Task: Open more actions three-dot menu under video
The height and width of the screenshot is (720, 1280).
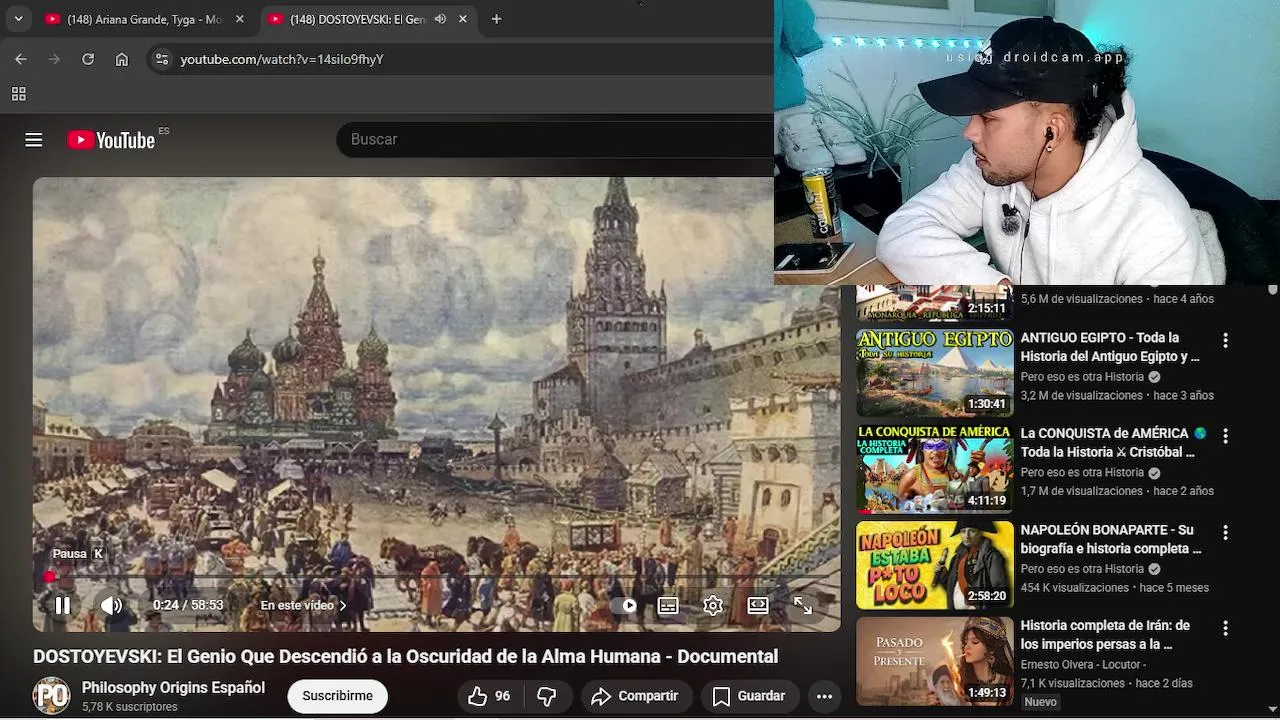Action: [x=824, y=696]
